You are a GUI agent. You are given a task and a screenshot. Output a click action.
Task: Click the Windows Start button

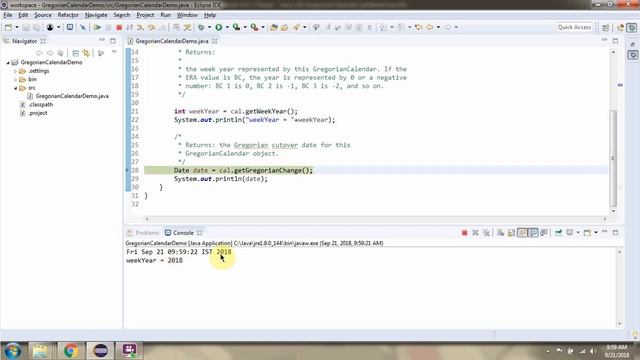click(12, 351)
